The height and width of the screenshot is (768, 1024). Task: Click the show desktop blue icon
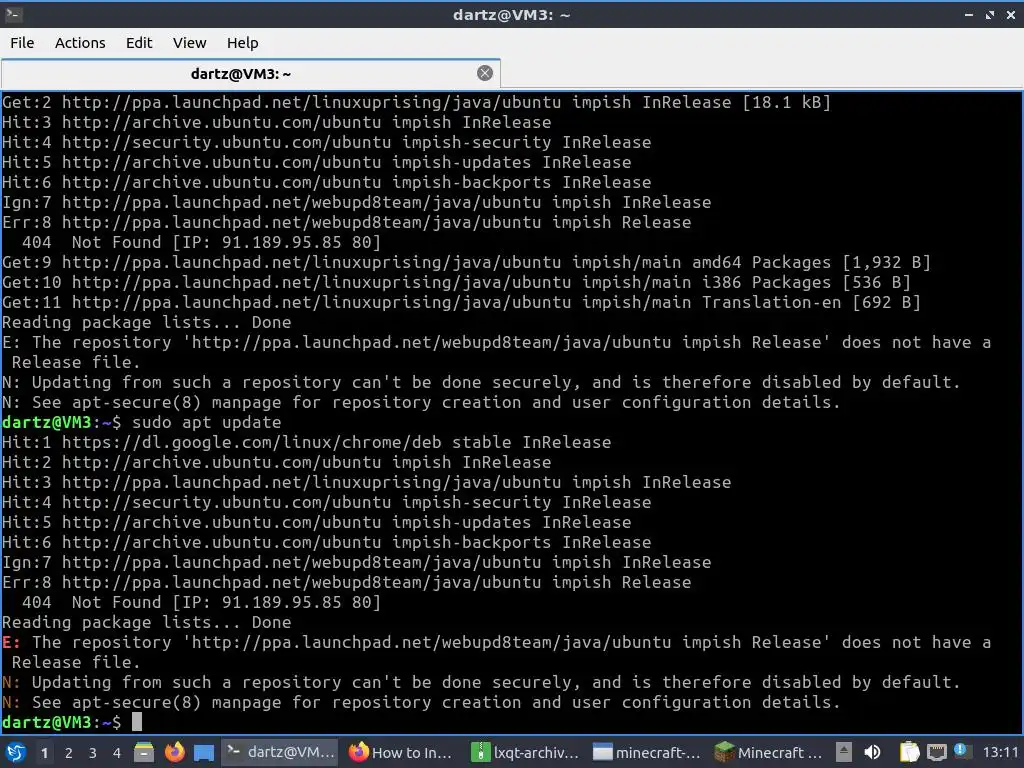click(204, 753)
